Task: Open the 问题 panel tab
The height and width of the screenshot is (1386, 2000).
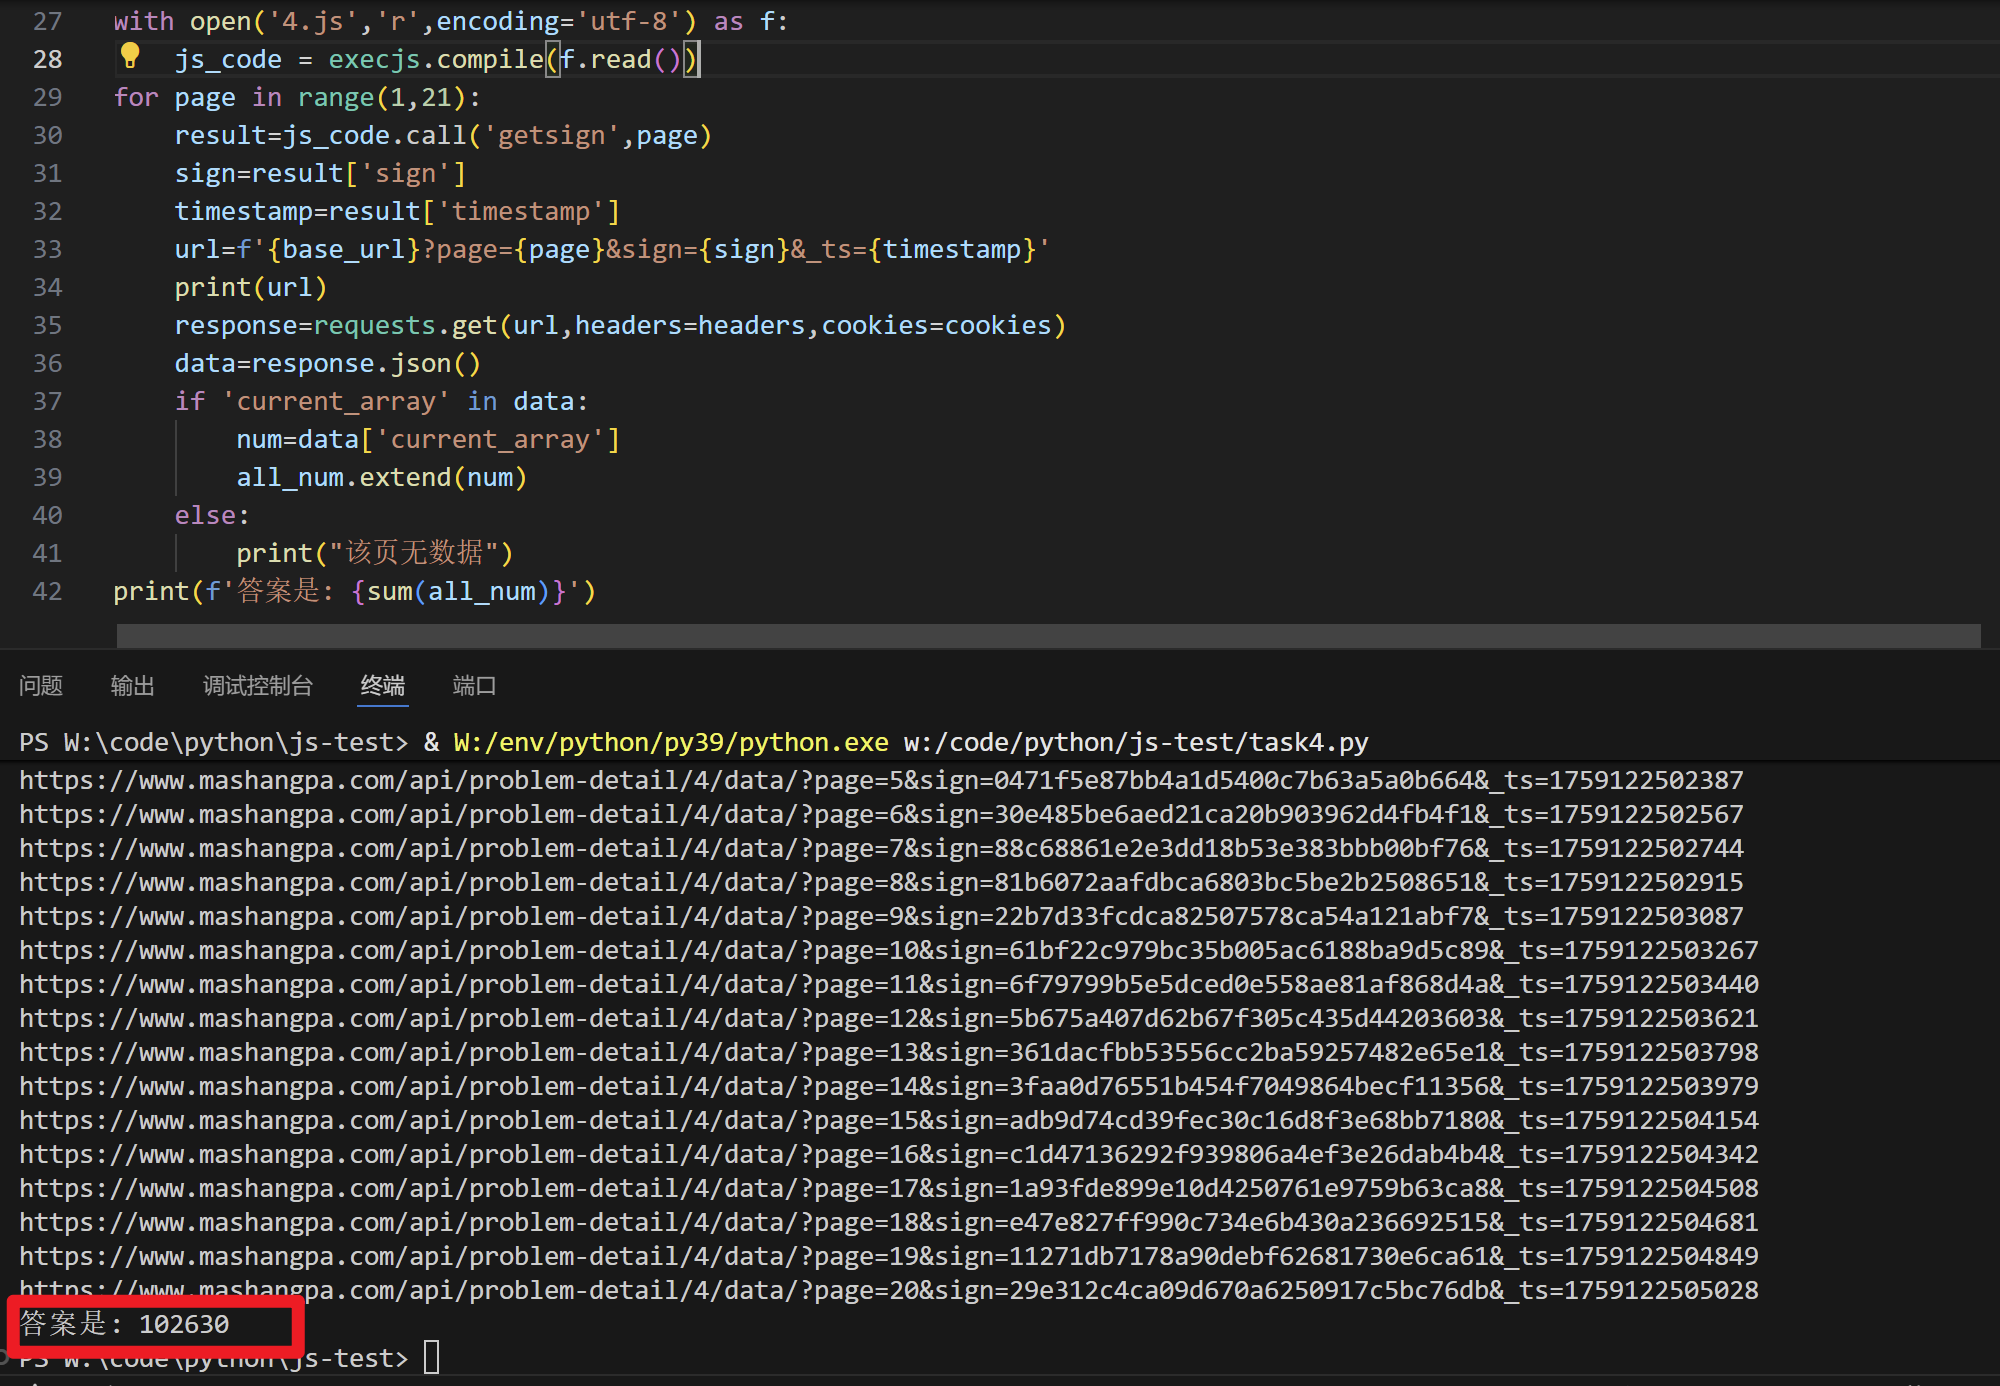Action: [41, 686]
